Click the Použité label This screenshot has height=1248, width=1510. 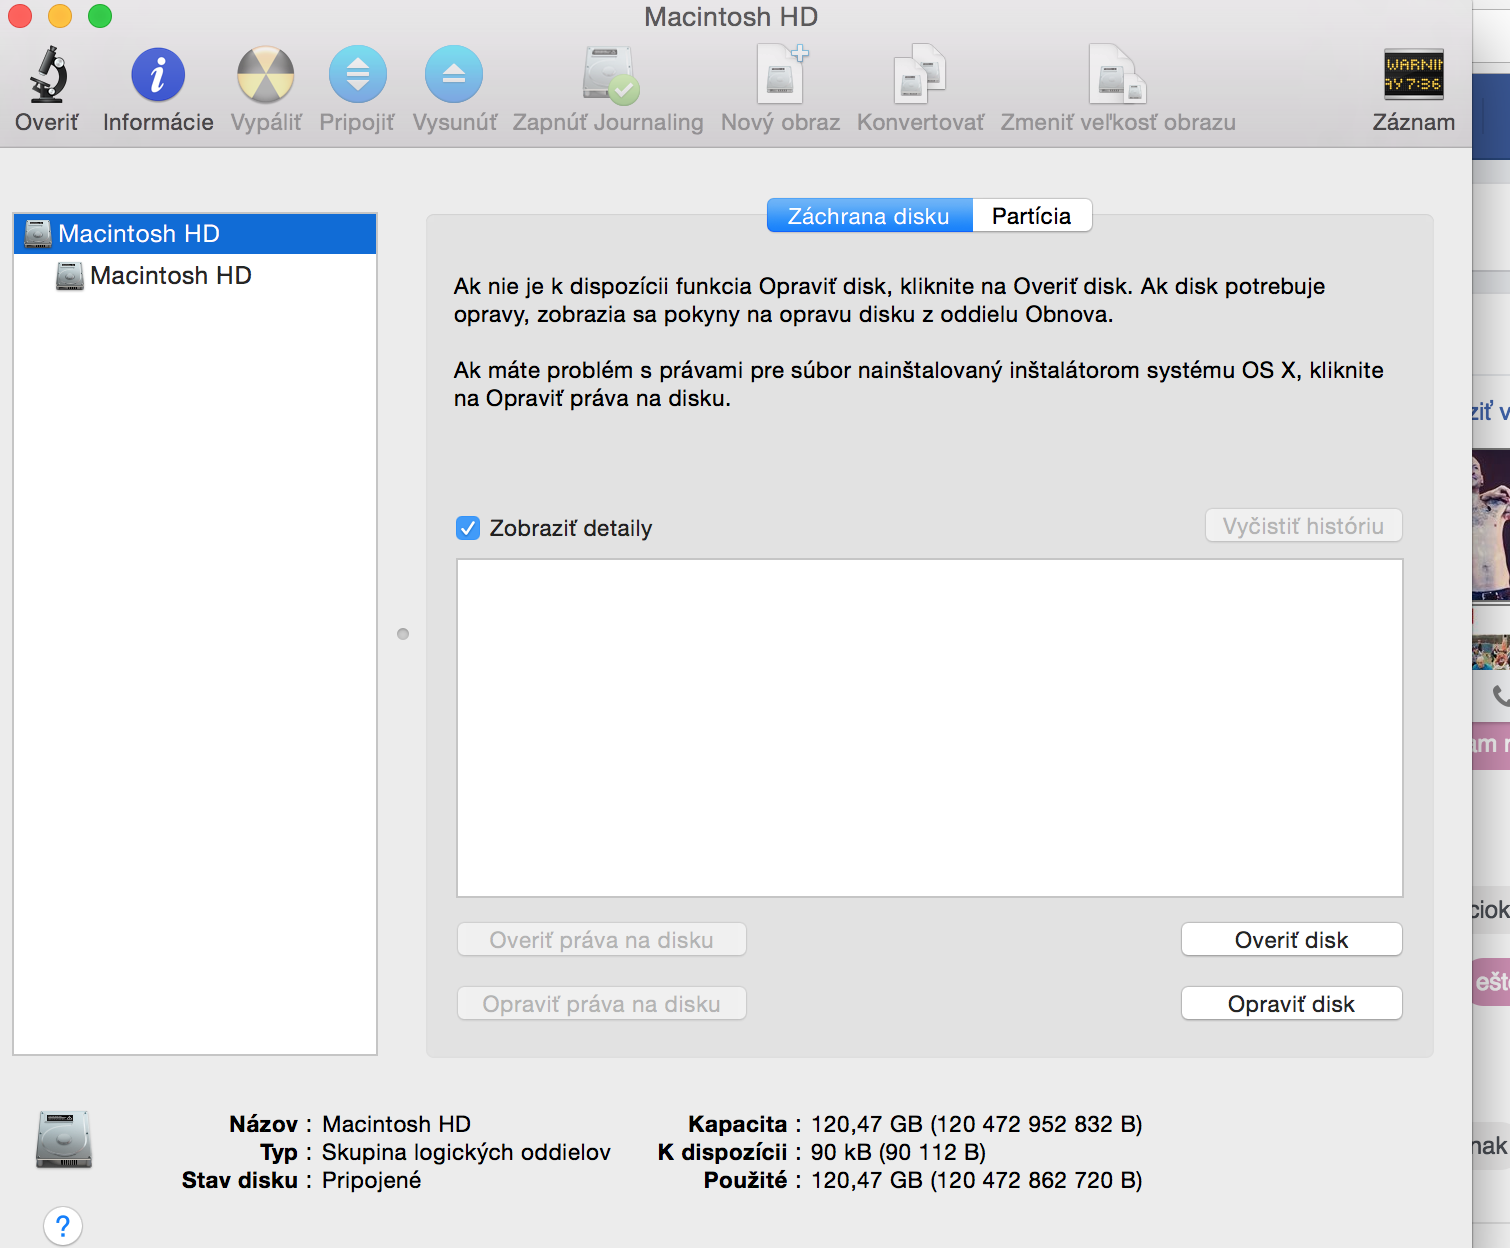(x=746, y=1180)
